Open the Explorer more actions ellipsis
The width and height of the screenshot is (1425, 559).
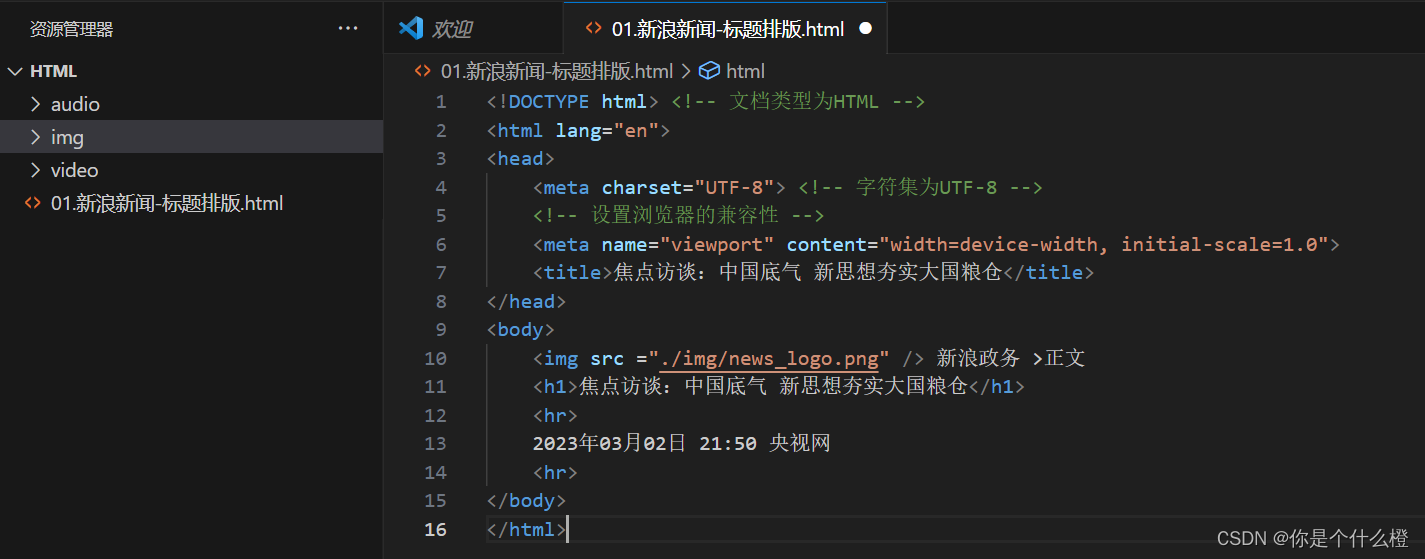pyautogui.click(x=348, y=29)
